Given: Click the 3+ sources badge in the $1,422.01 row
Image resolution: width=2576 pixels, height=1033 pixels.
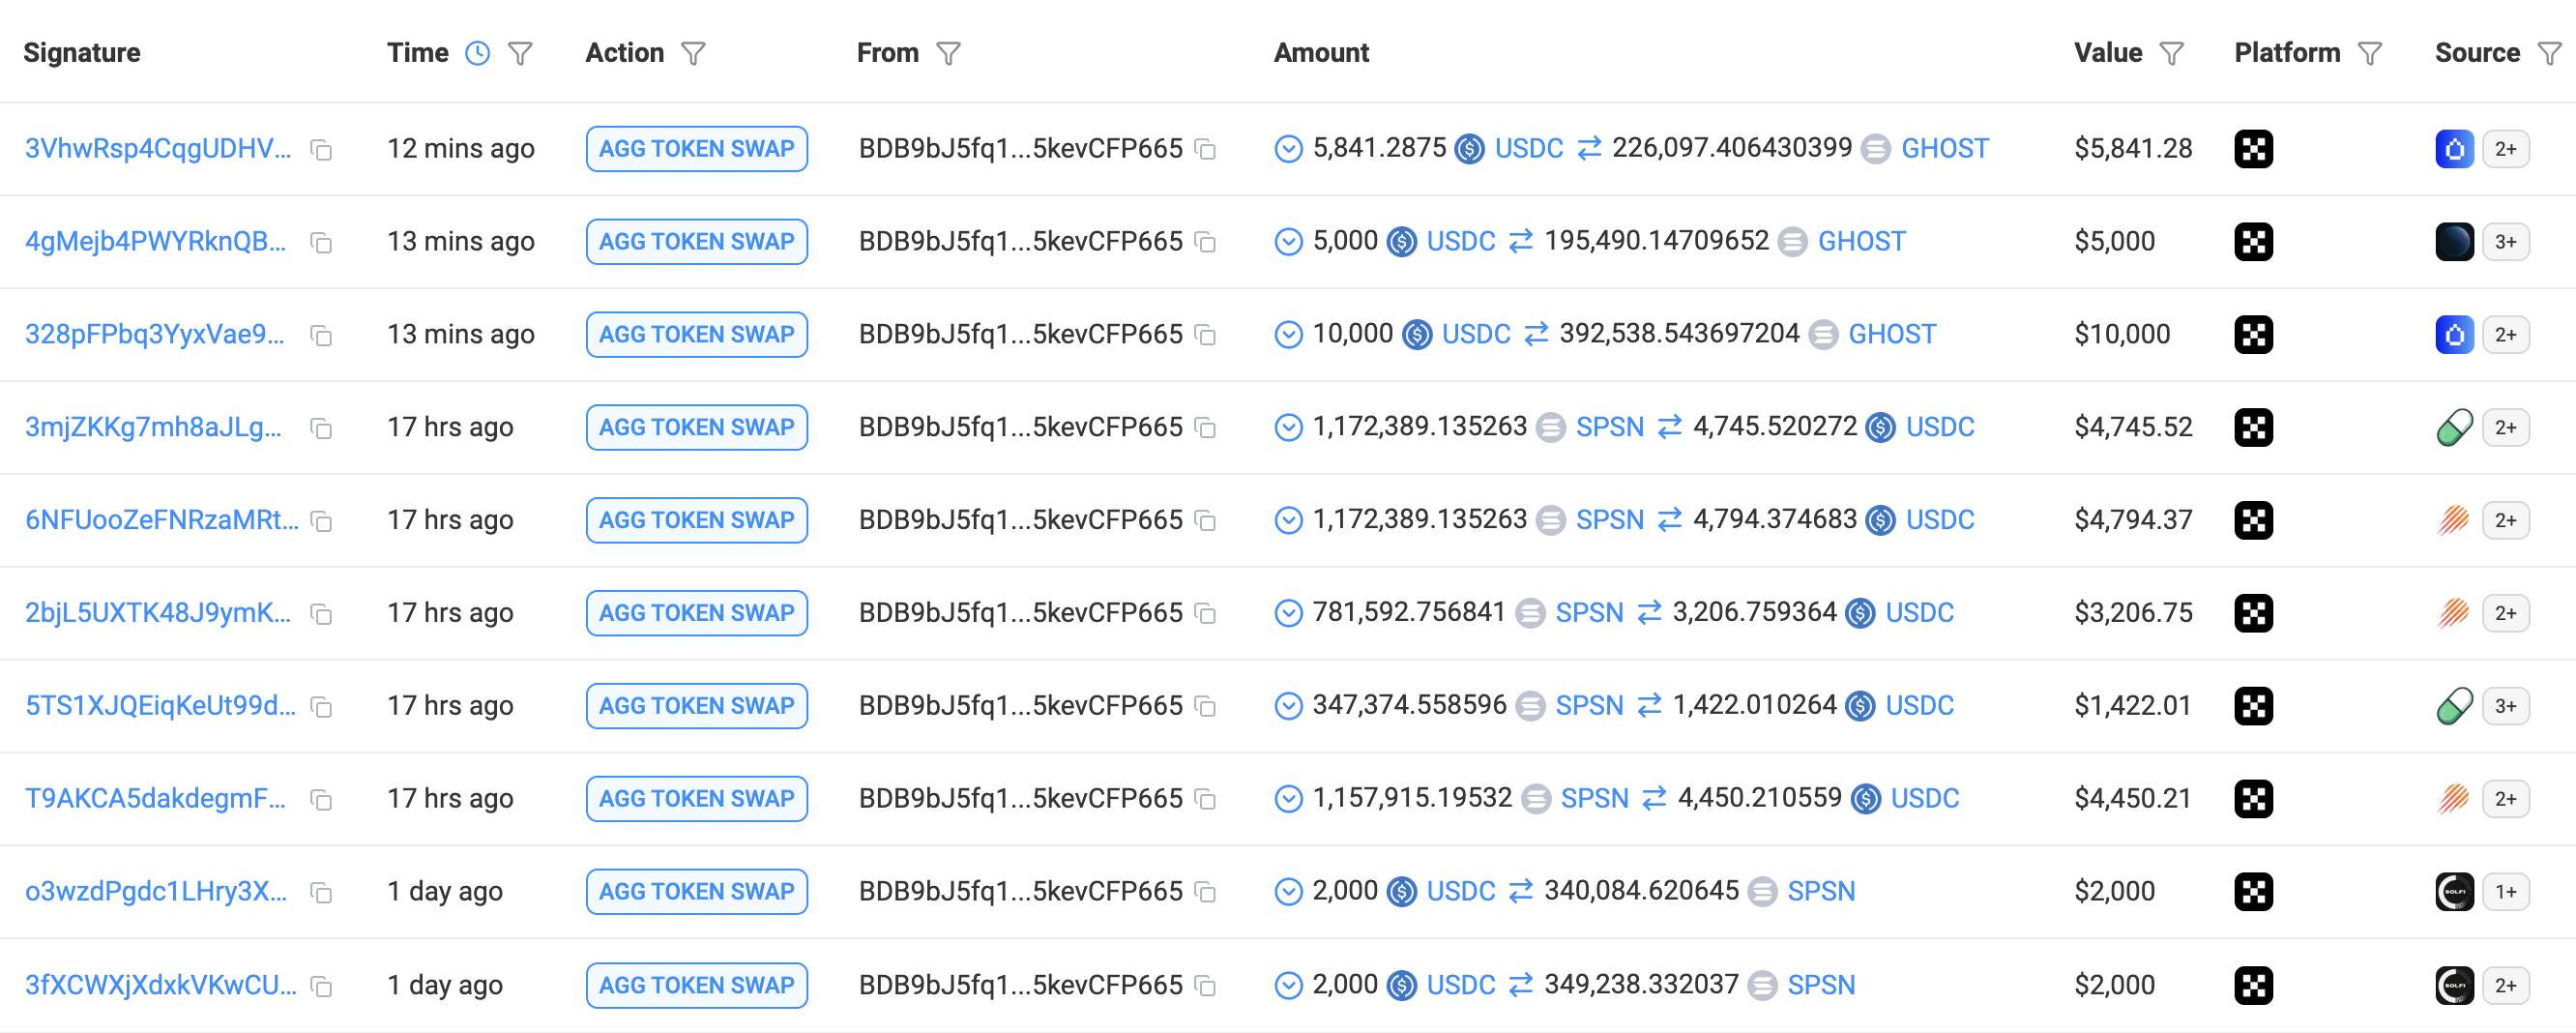Looking at the screenshot, I should 2505,706.
